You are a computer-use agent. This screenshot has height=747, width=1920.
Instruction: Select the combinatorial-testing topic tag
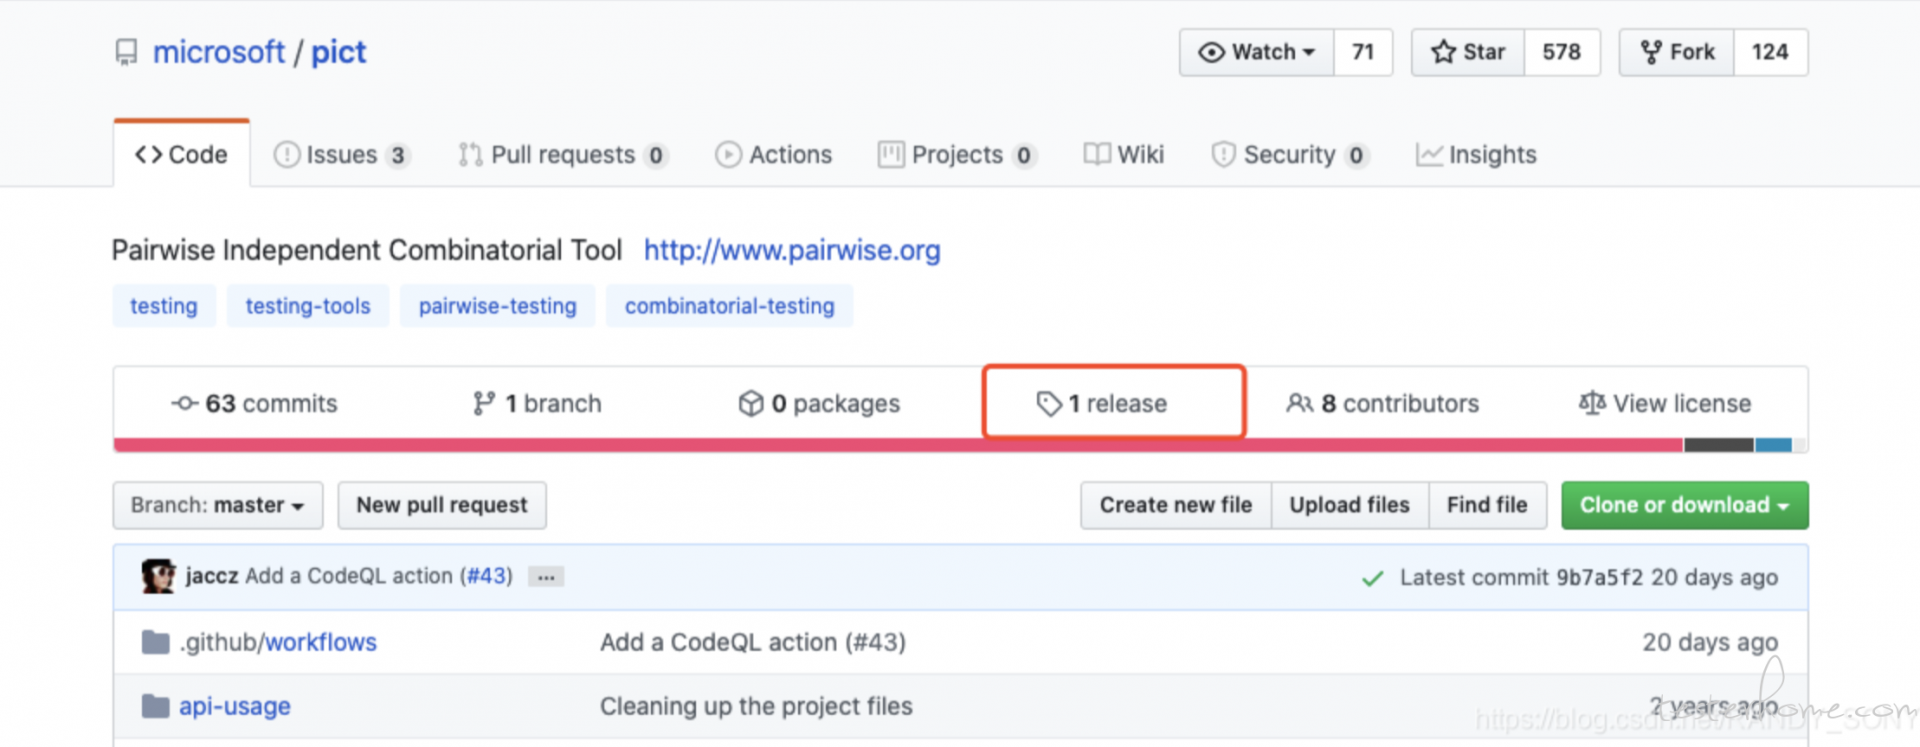pyautogui.click(x=730, y=306)
